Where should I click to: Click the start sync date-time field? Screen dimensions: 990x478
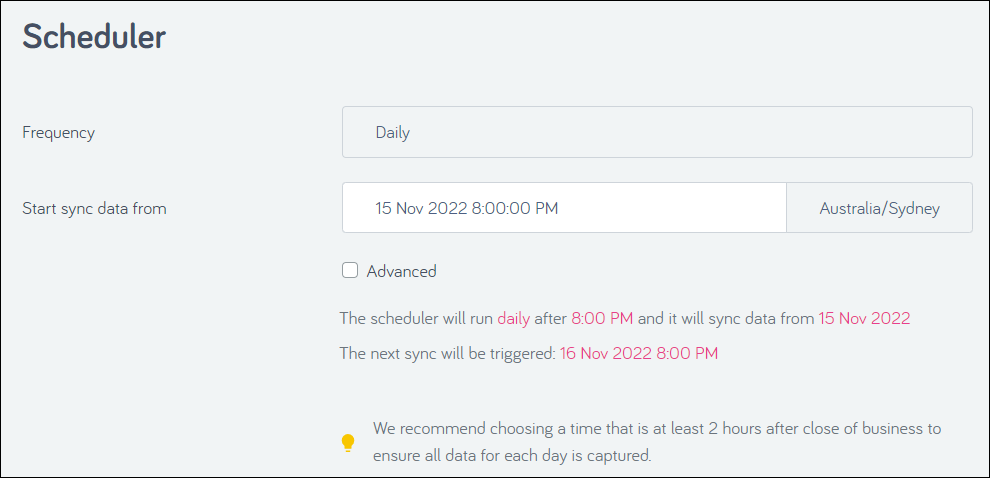point(564,208)
